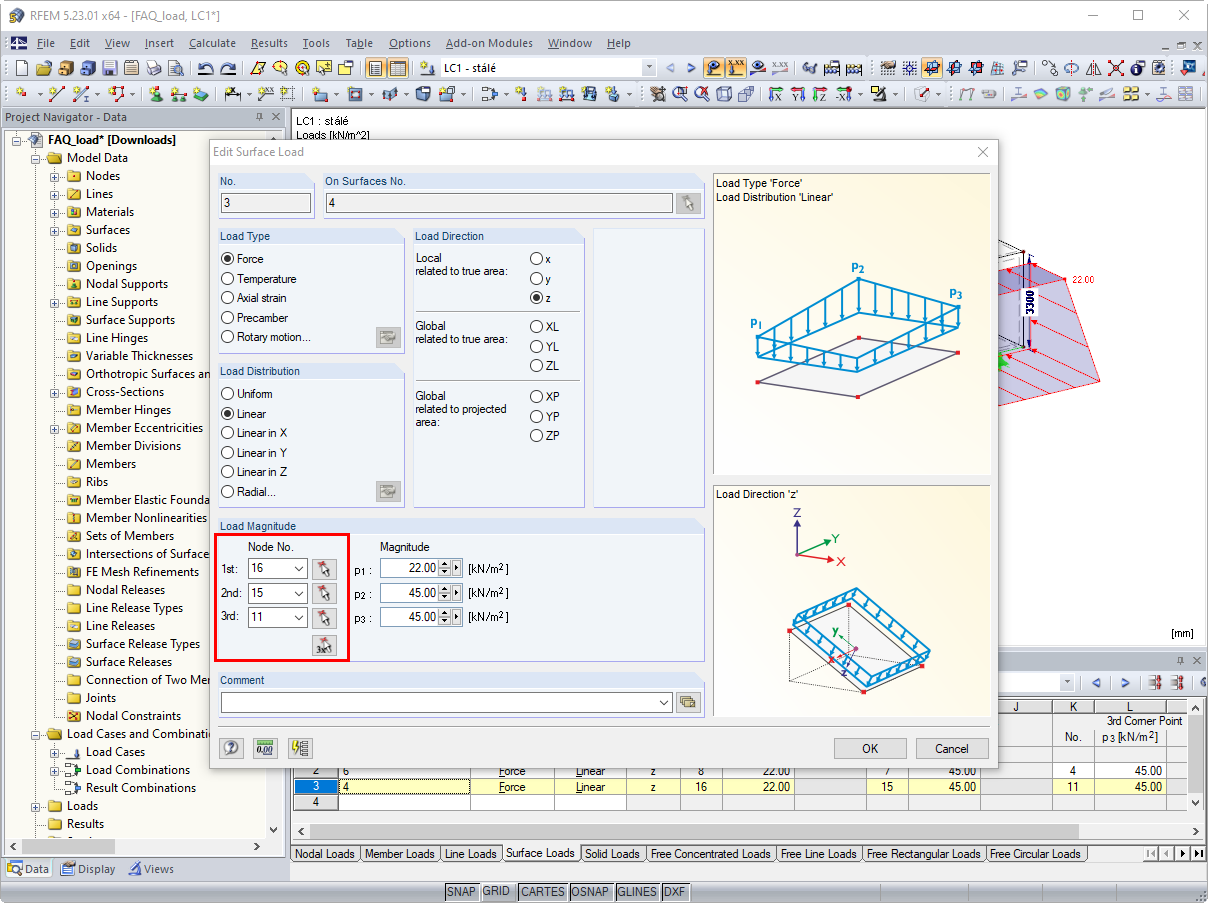Viewport: 1208px width, 903px height.
Task: Choose local z Load Direction
Action: 537,297
